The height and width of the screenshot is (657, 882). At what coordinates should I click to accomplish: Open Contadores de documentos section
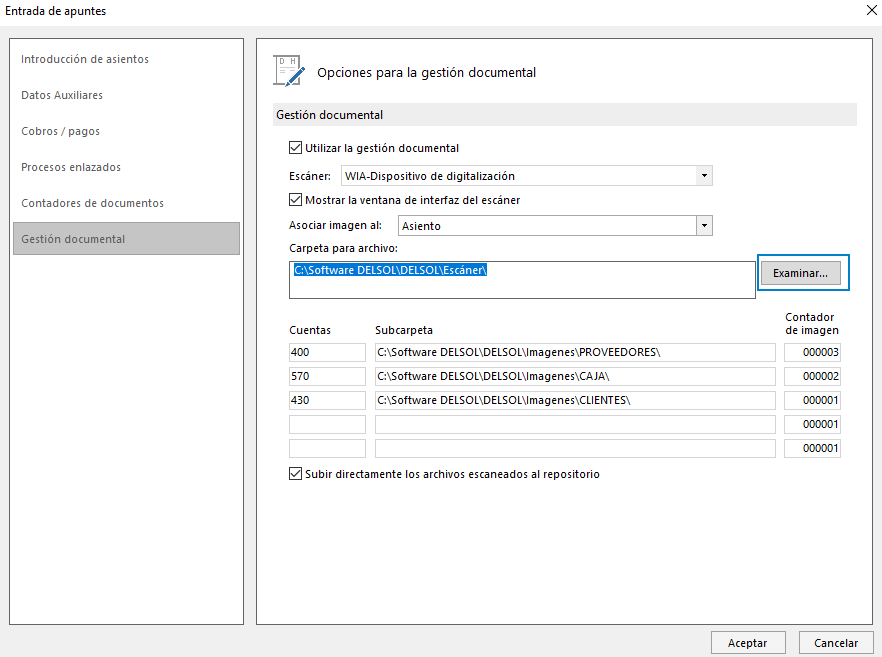[x=92, y=203]
